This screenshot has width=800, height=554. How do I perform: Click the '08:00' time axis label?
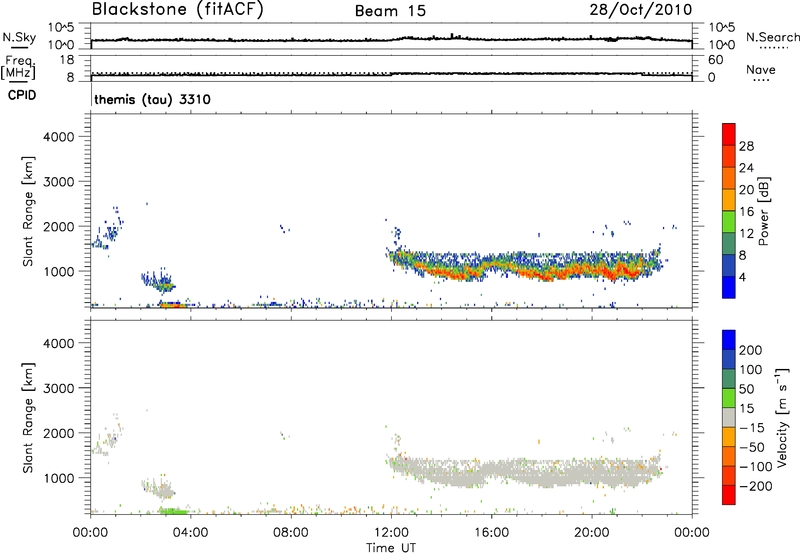(x=291, y=533)
